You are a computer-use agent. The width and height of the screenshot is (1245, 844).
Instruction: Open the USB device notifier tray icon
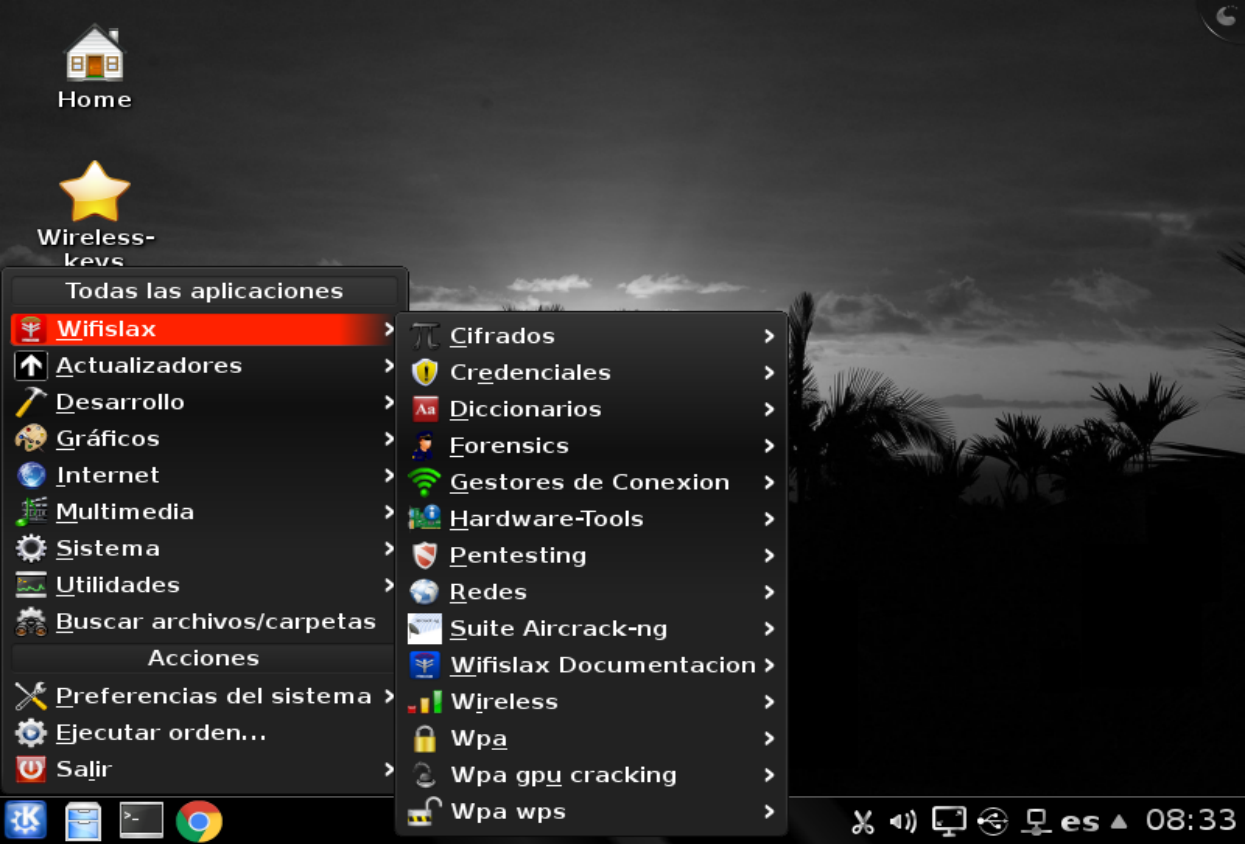(x=992, y=821)
